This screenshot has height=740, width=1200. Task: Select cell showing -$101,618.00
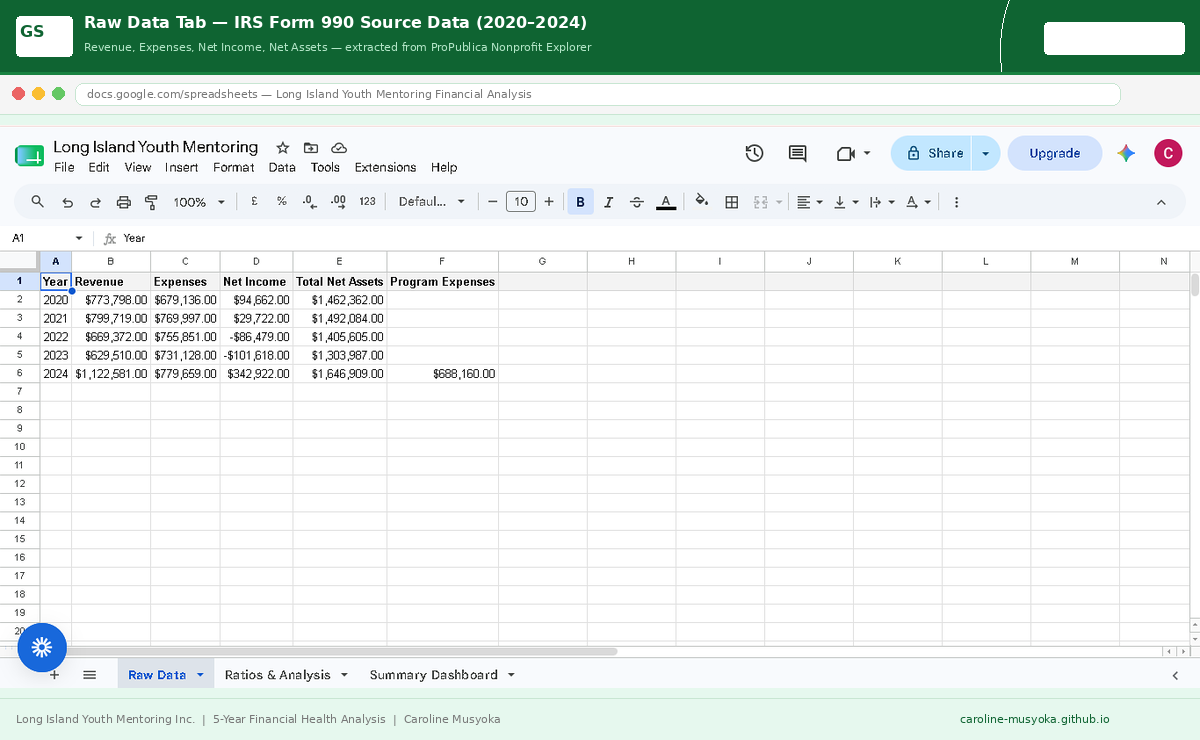256,355
